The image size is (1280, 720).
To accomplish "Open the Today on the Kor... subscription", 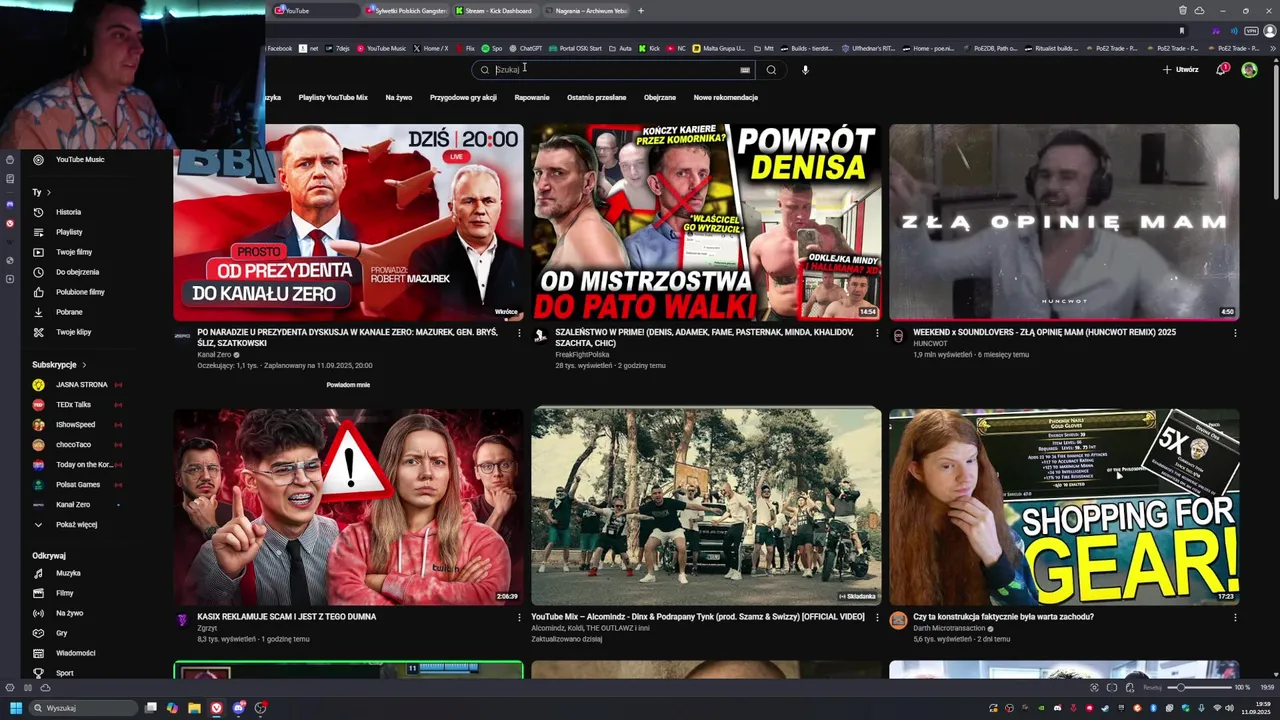I will (x=78, y=465).
